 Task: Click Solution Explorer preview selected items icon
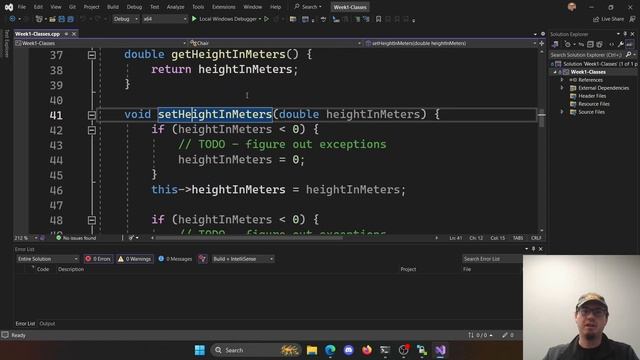[x=629, y=44]
